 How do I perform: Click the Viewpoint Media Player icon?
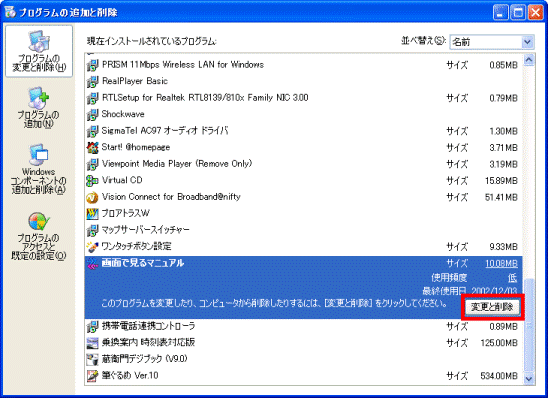click(x=93, y=164)
